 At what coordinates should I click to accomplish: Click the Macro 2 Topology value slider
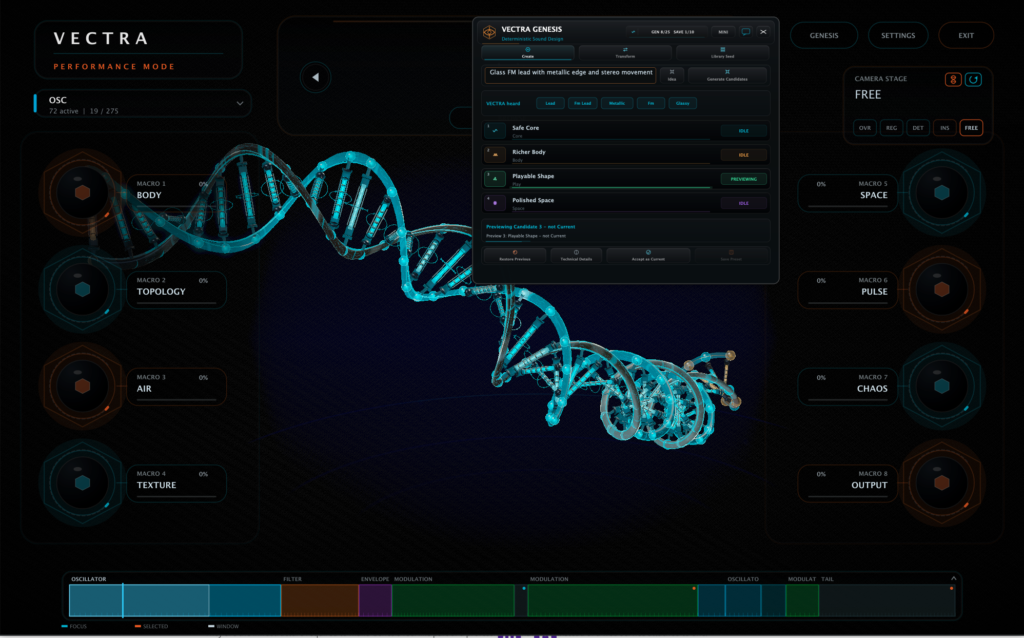pos(176,303)
